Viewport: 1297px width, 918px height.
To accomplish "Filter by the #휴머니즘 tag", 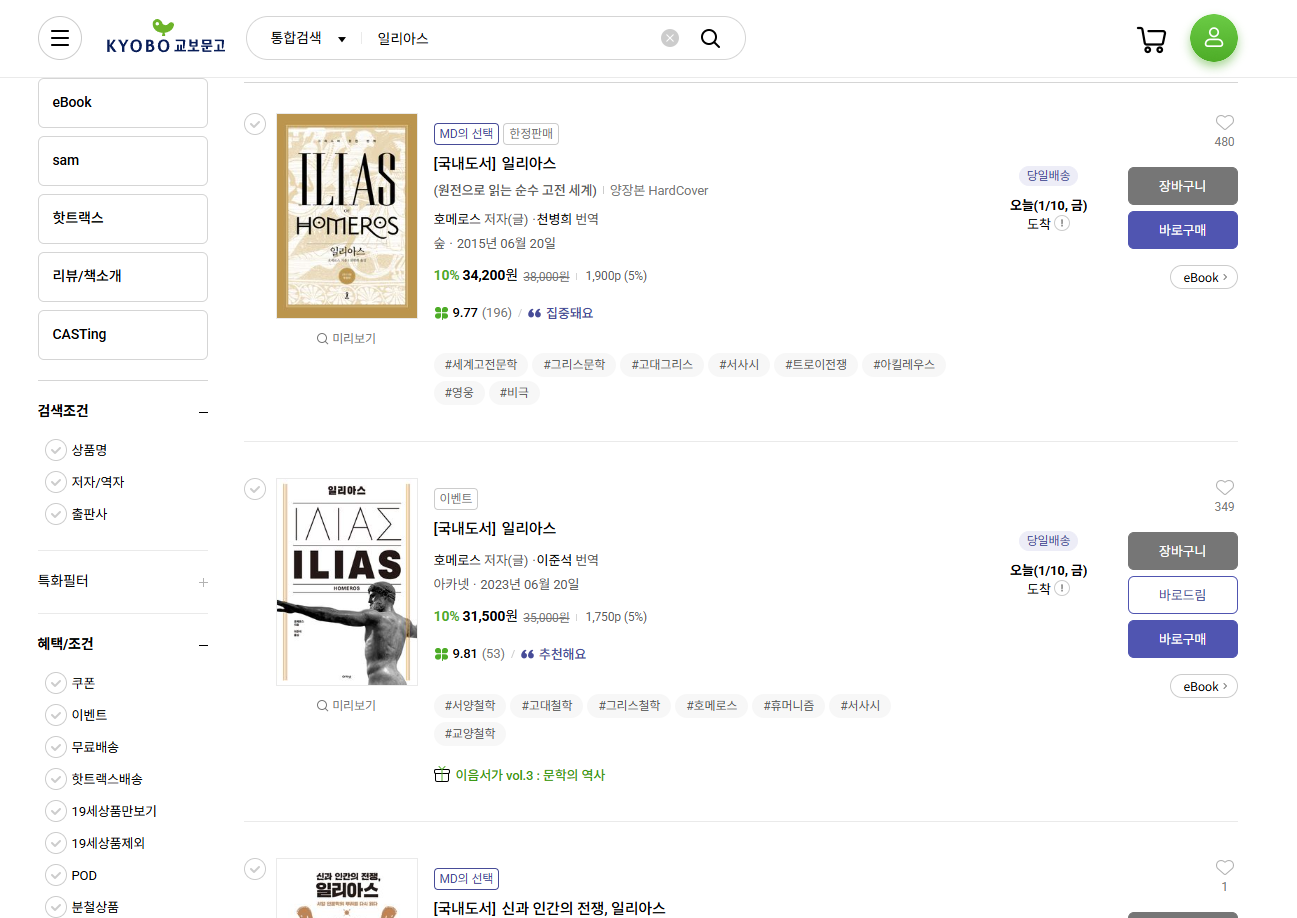I will pyautogui.click(x=788, y=706).
